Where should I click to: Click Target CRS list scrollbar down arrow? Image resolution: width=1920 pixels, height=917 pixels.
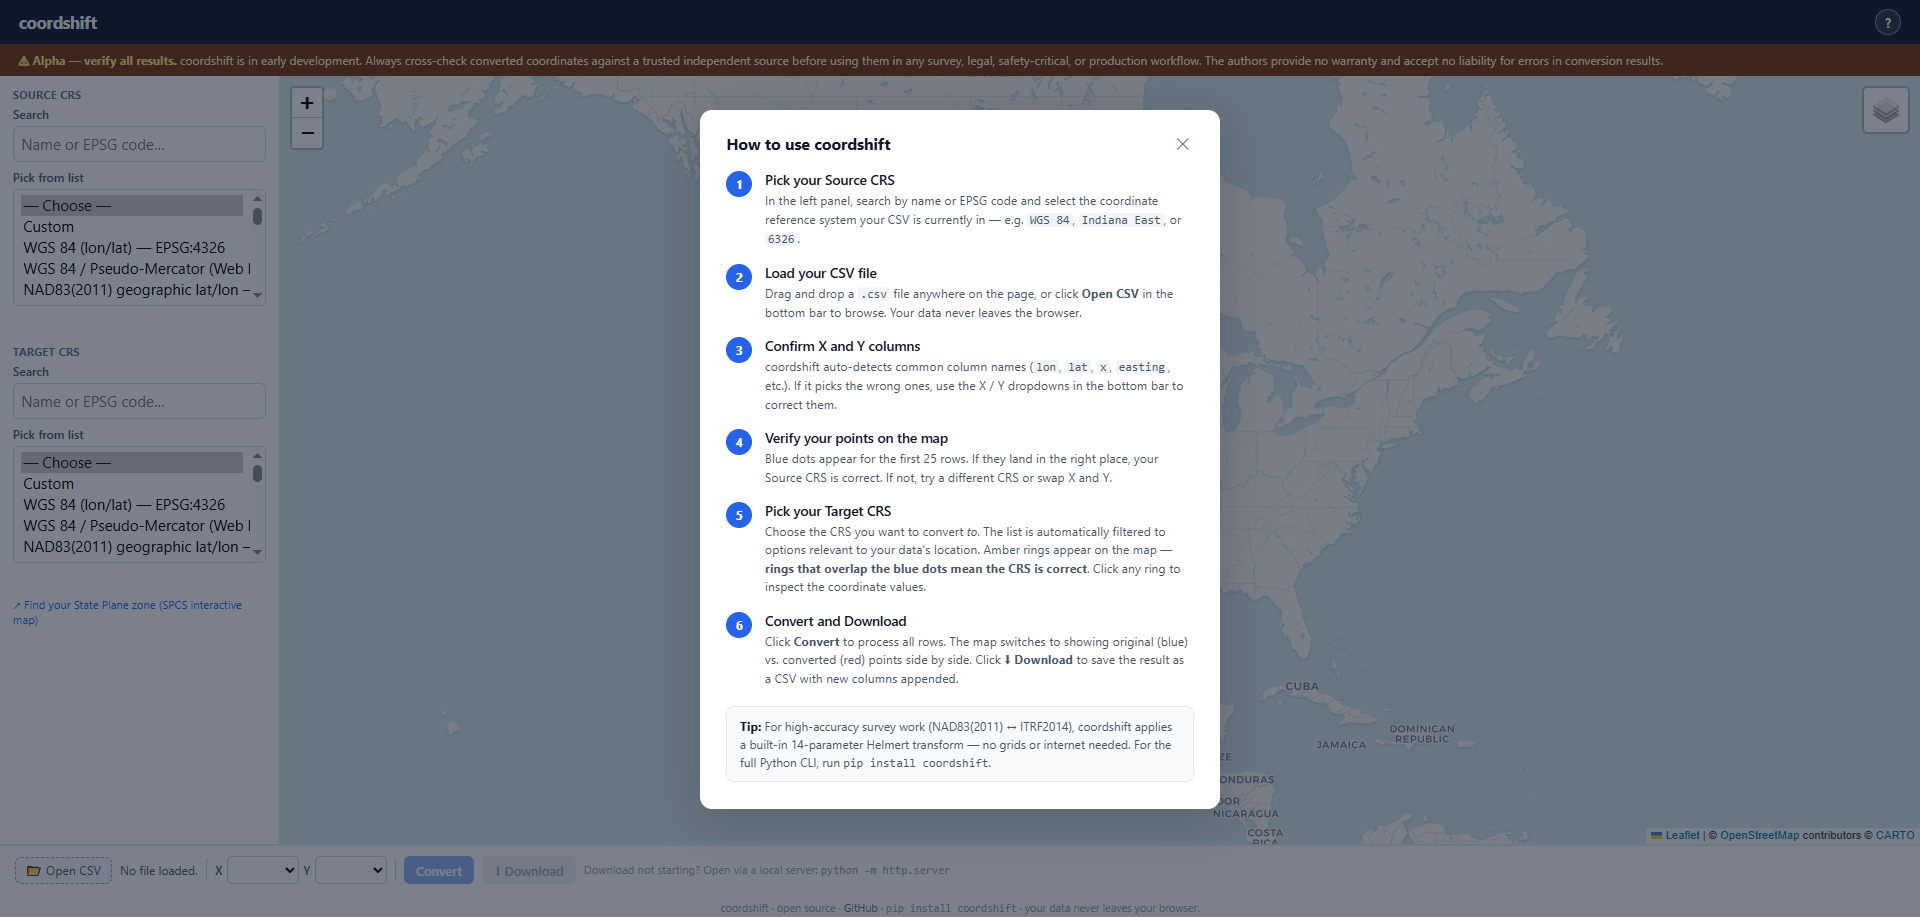[x=257, y=553]
